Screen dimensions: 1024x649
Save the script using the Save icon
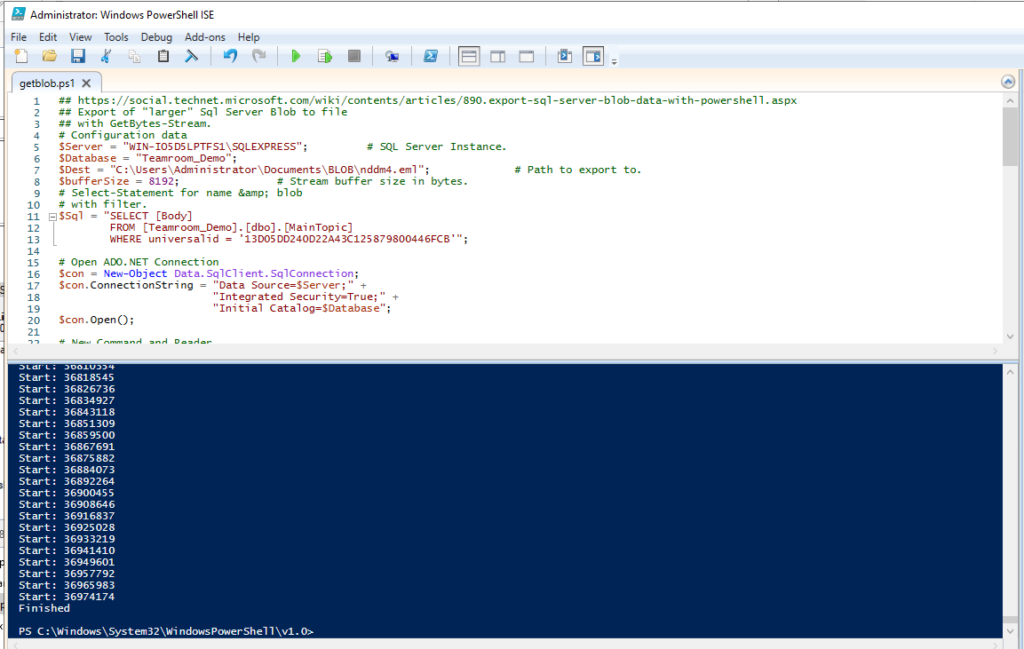[78, 55]
